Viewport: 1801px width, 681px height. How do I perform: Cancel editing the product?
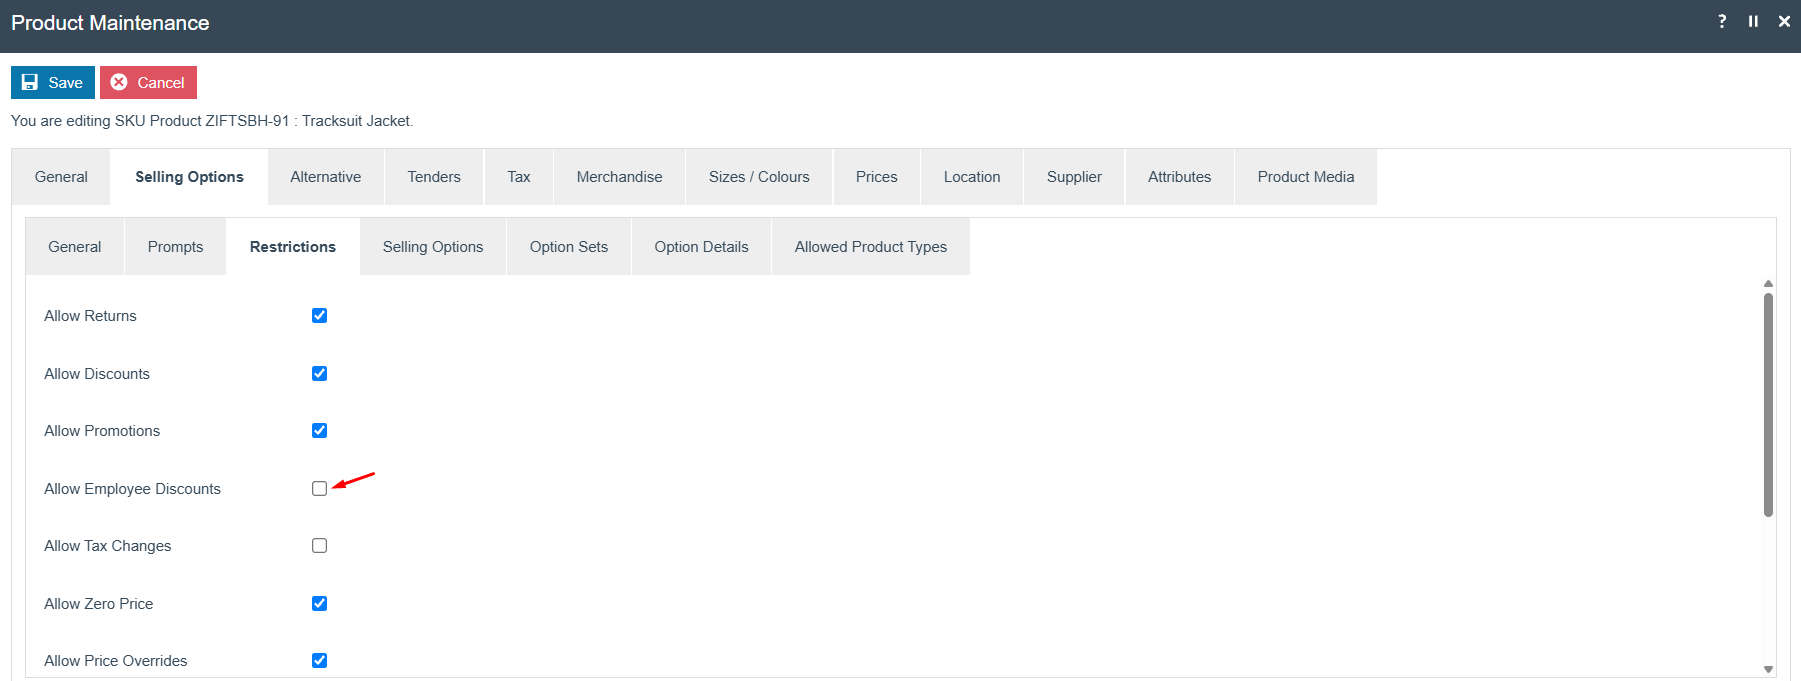pyautogui.click(x=148, y=82)
